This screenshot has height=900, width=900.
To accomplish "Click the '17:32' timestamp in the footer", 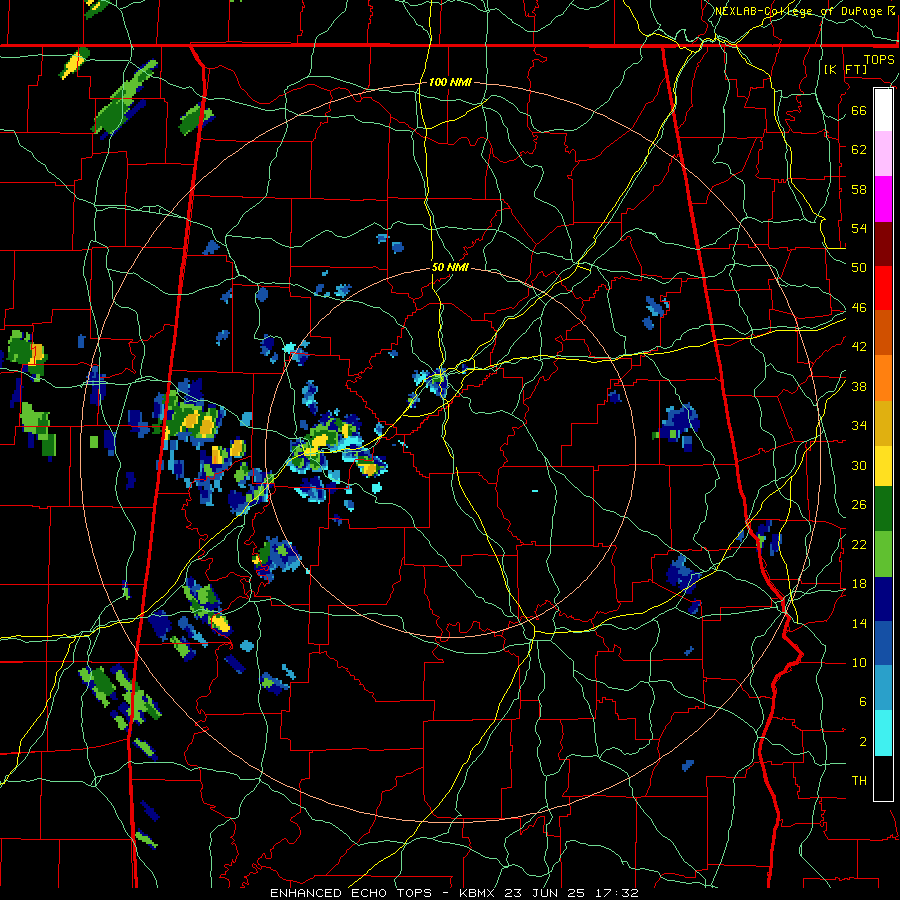I will (x=616, y=893).
